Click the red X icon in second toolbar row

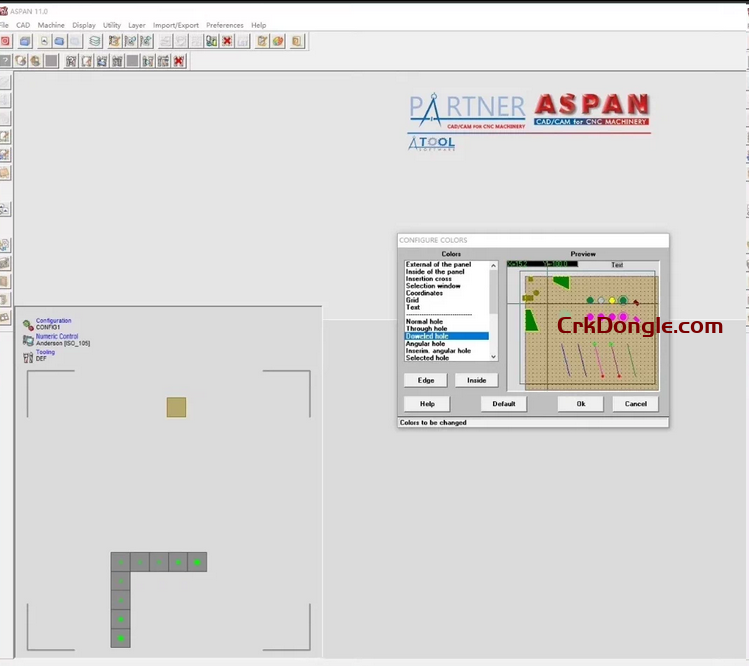click(x=179, y=61)
